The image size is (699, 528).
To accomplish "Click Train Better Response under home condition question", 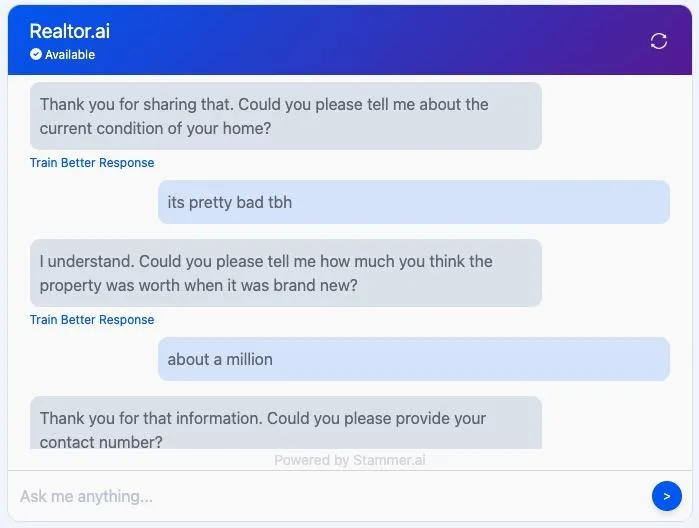I will pos(92,163).
